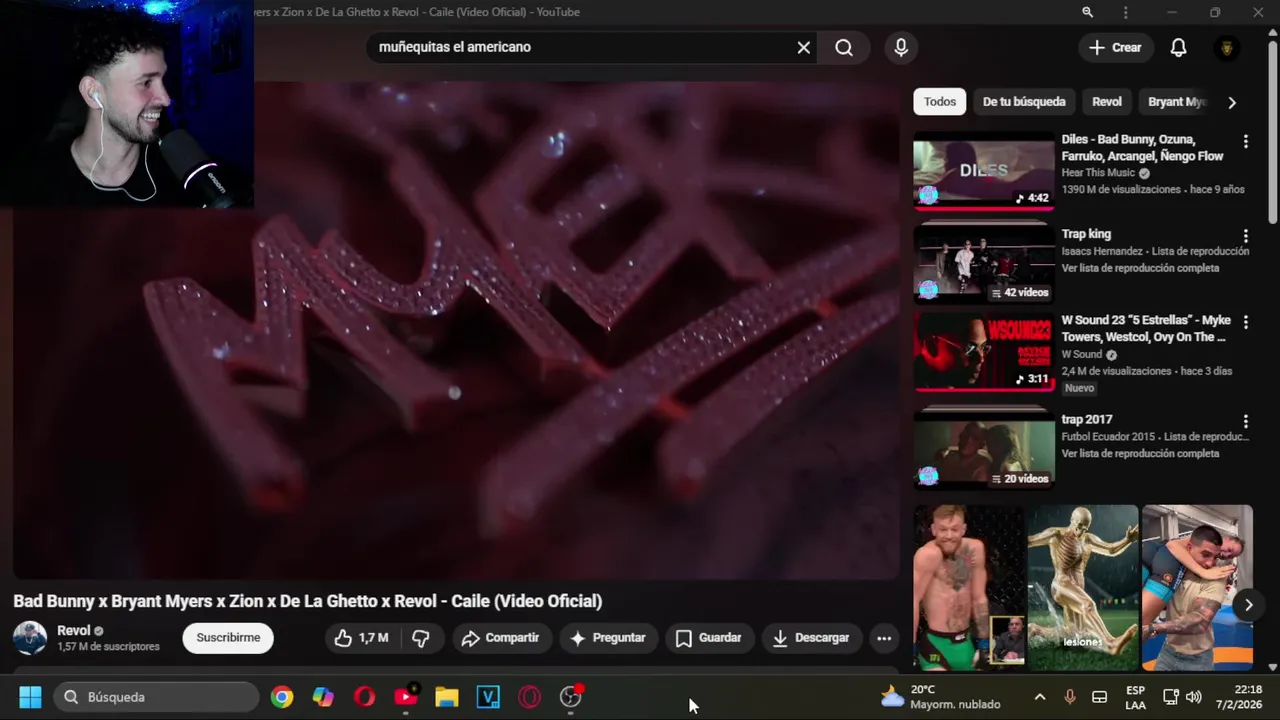Click the Crear button
This screenshot has width=1280, height=720.
[1115, 47]
